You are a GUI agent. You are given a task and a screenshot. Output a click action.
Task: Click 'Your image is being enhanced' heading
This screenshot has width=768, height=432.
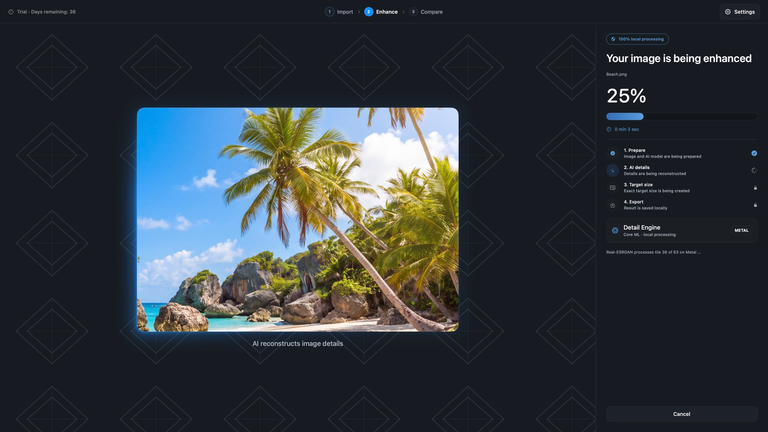tap(678, 58)
